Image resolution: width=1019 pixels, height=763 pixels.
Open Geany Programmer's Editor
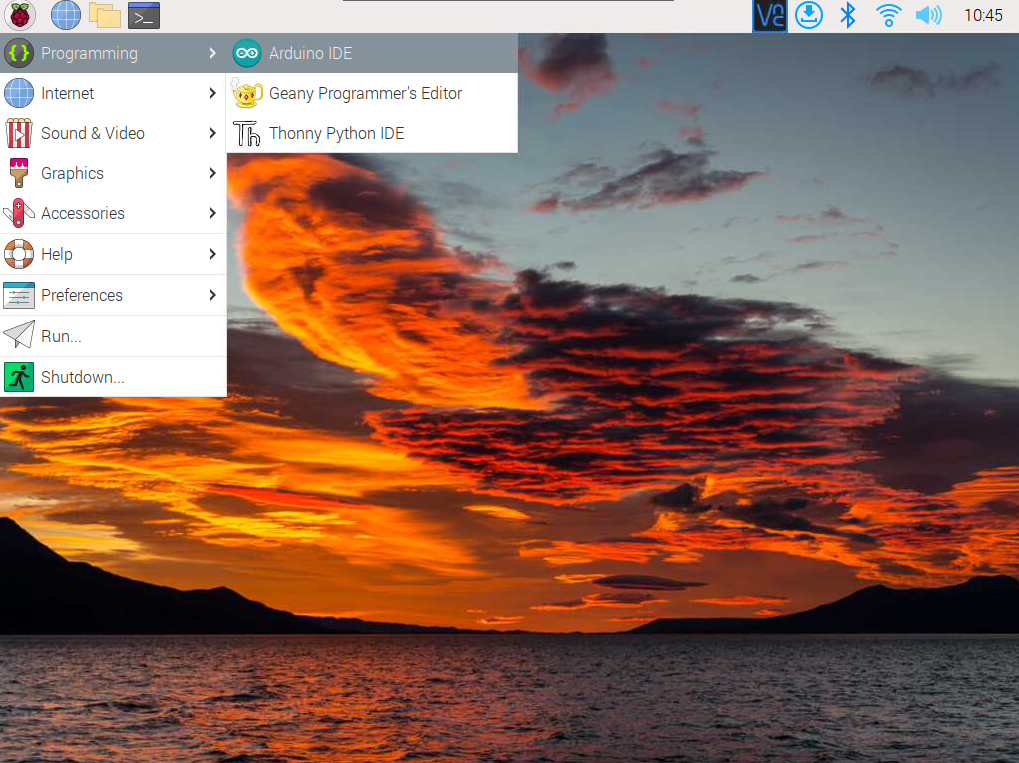[x=365, y=93]
